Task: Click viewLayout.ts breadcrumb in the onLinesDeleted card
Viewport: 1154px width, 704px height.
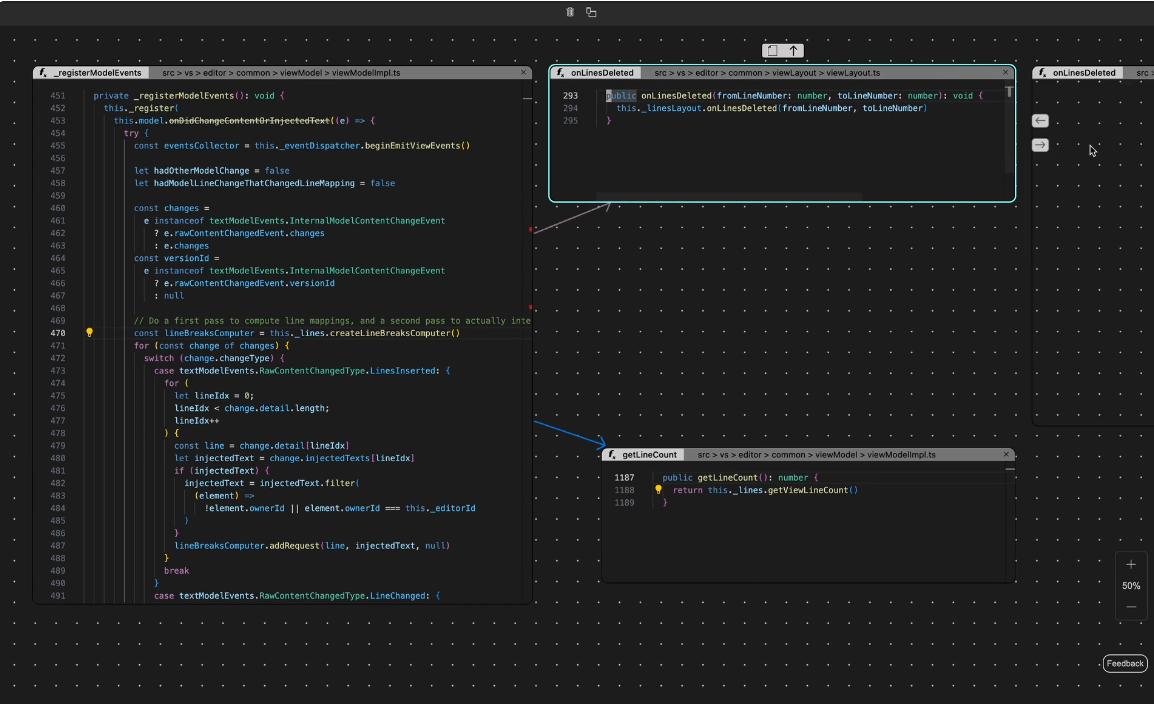Action: click(x=853, y=73)
